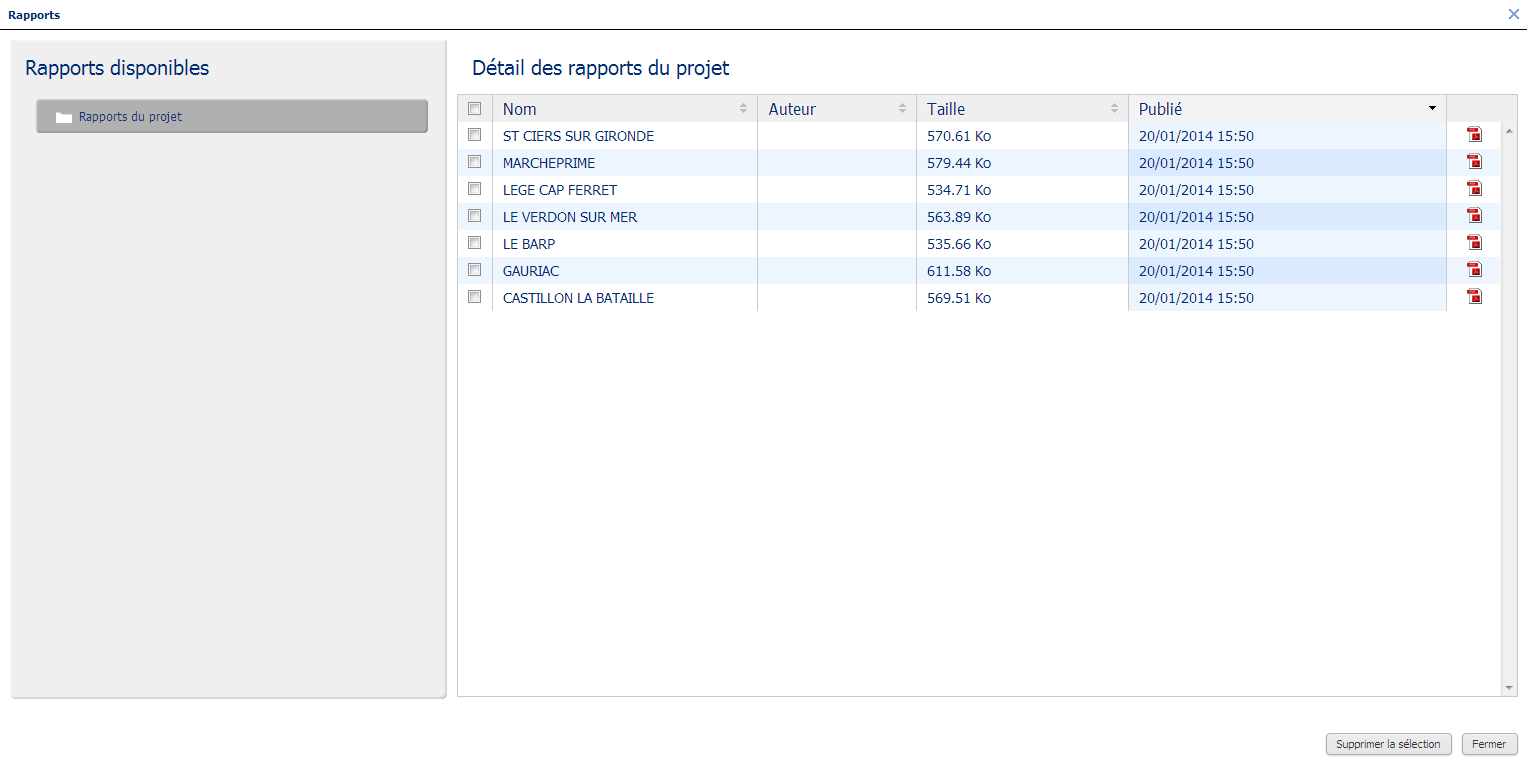
Task: Select the Rapports du projet folder item
Action: point(232,116)
